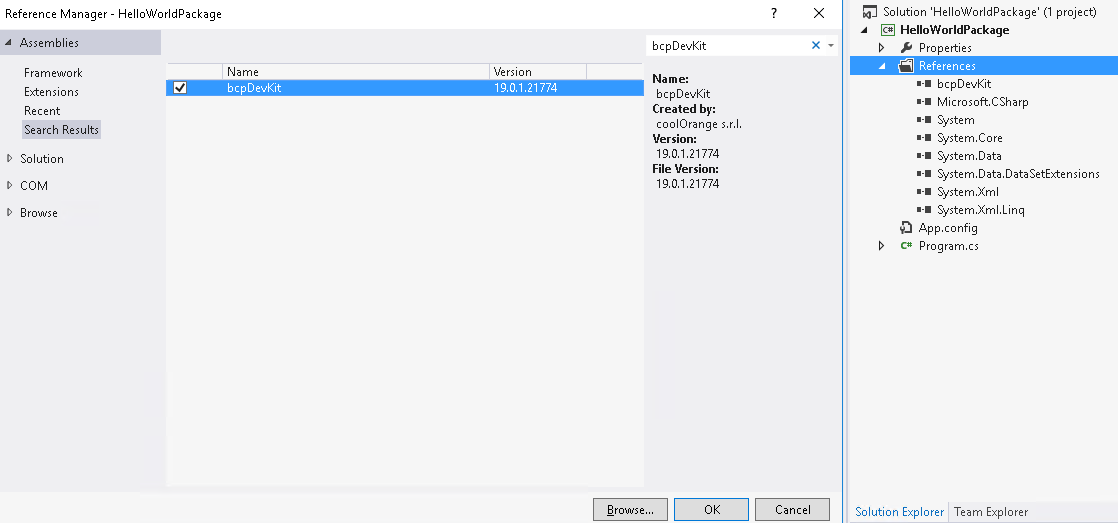Clear search using the X icon
Screen dimensions: 1118x523
pos(816,45)
